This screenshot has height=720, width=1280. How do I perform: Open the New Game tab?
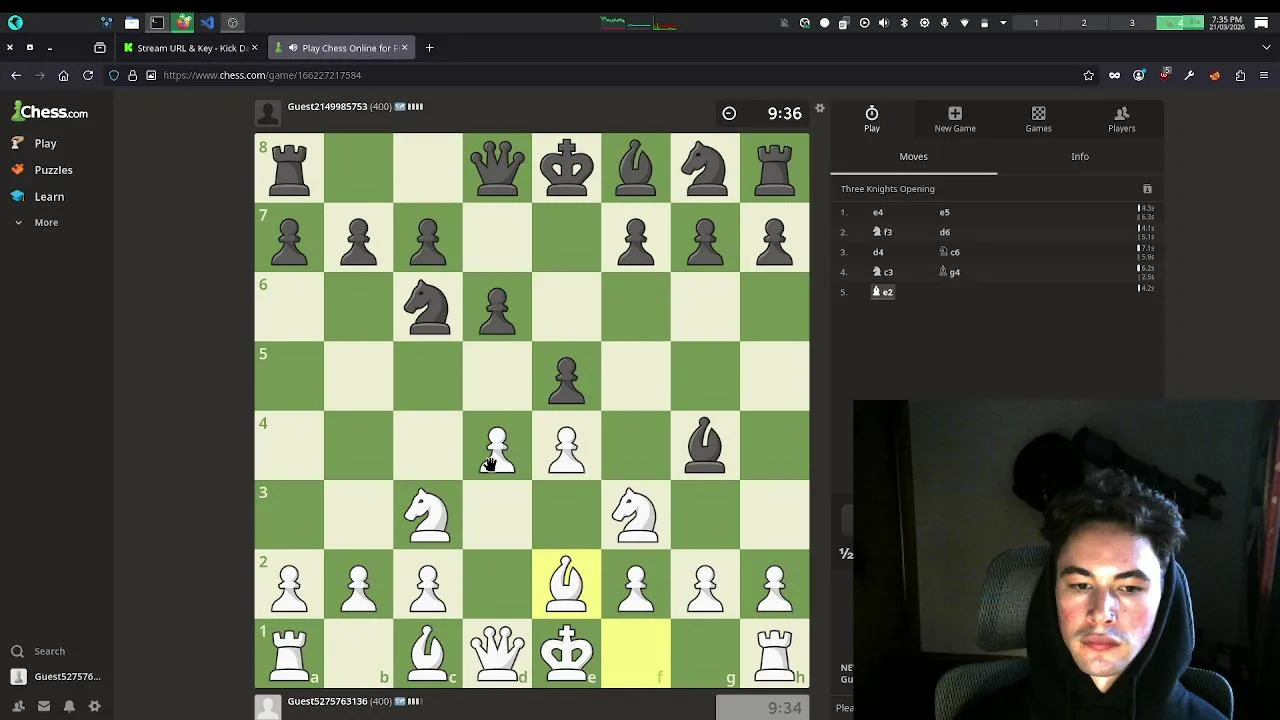(x=955, y=119)
